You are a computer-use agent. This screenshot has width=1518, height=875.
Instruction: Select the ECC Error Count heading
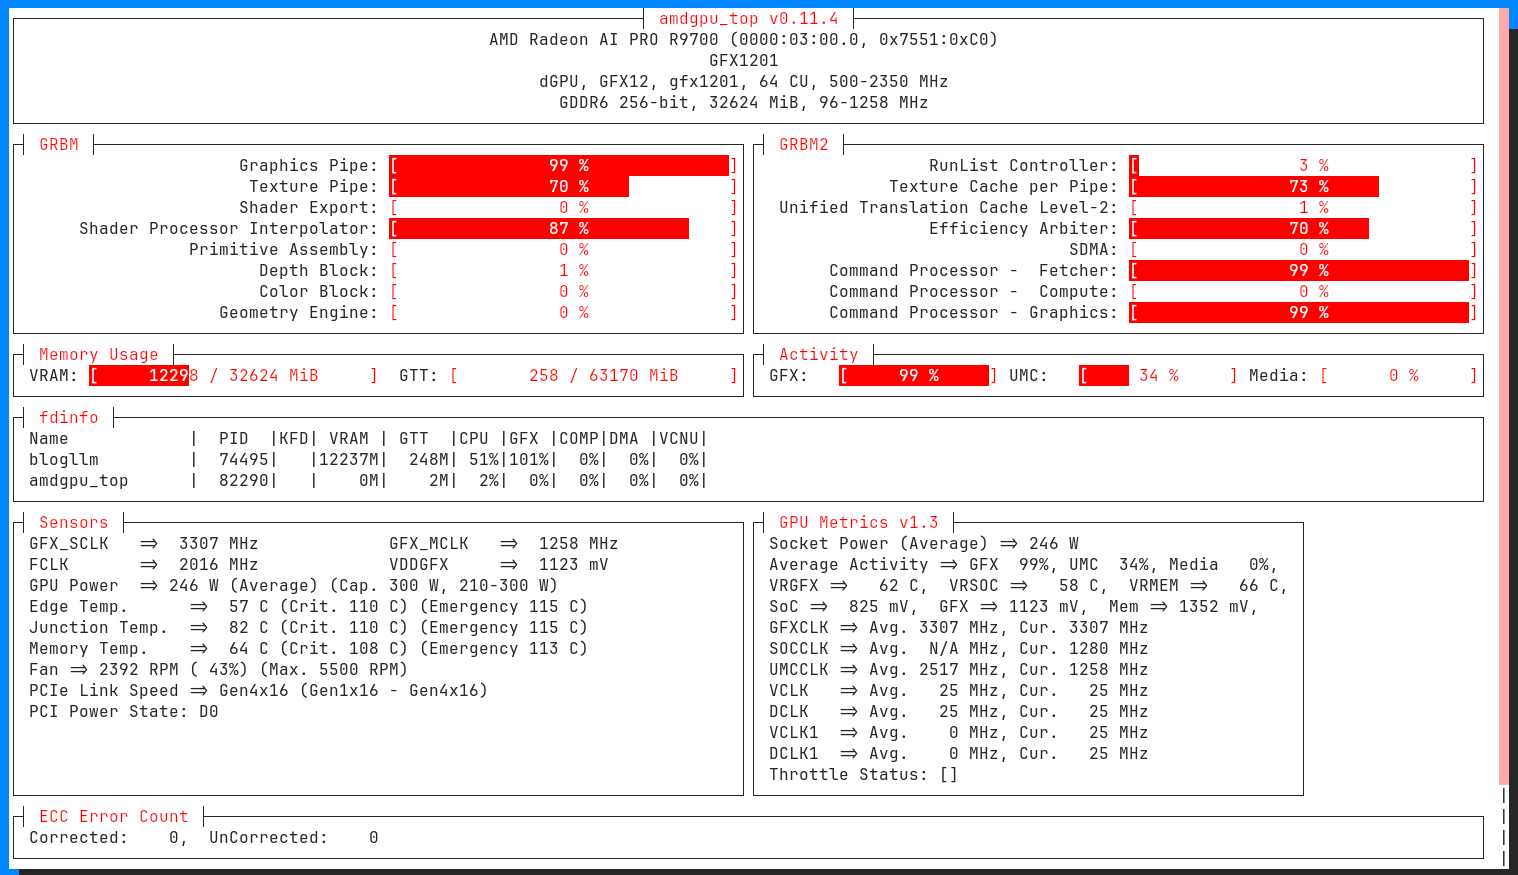click(113, 816)
